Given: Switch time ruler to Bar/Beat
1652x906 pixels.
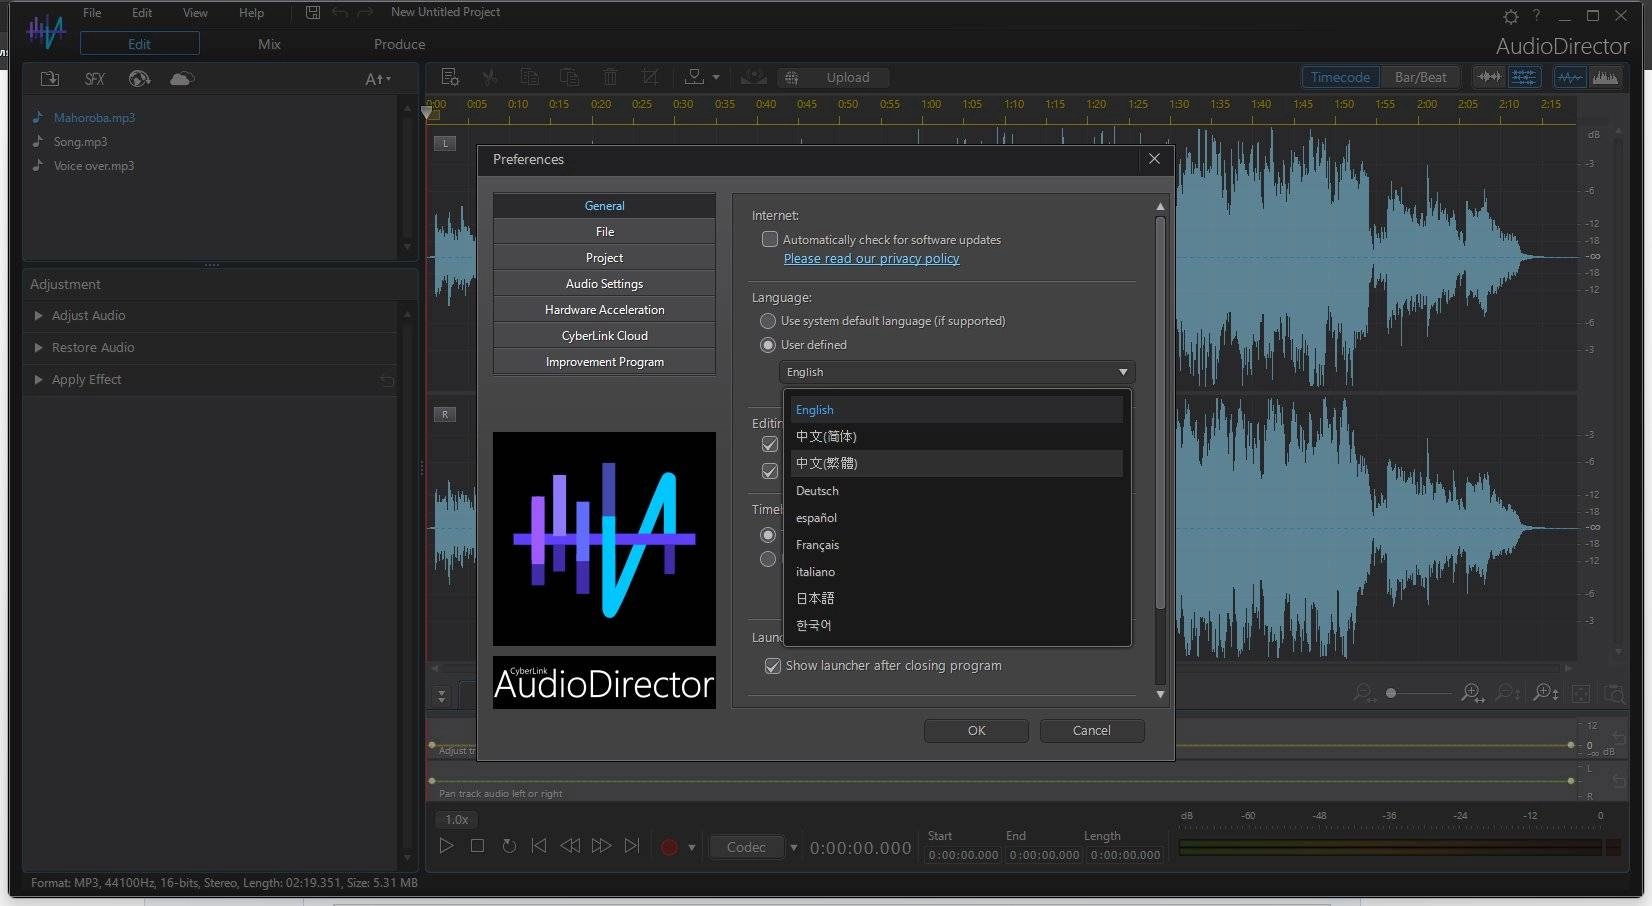Looking at the screenshot, I should [1420, 77].
